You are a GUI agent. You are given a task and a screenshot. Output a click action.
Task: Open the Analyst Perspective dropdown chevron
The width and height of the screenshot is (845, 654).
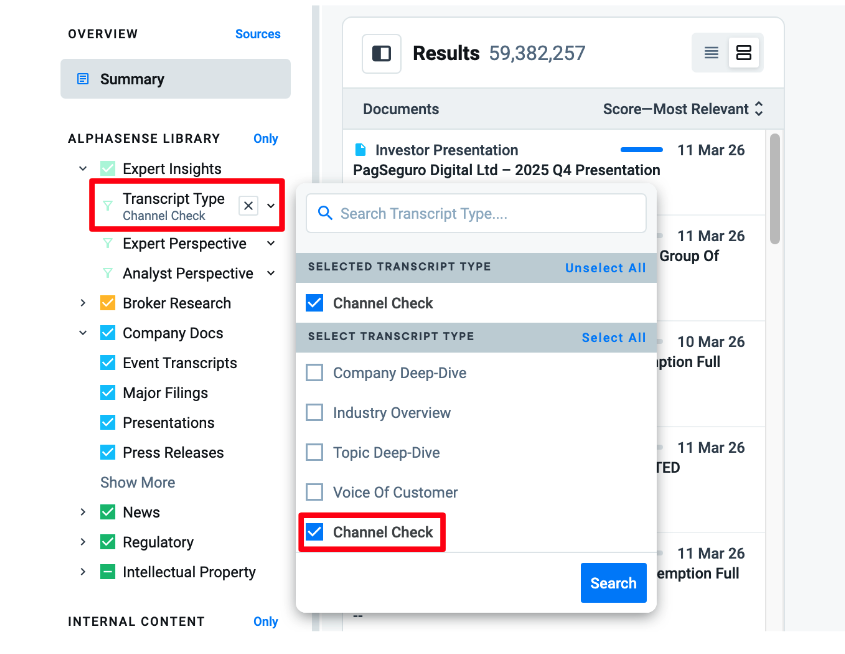tap(271, 273)
